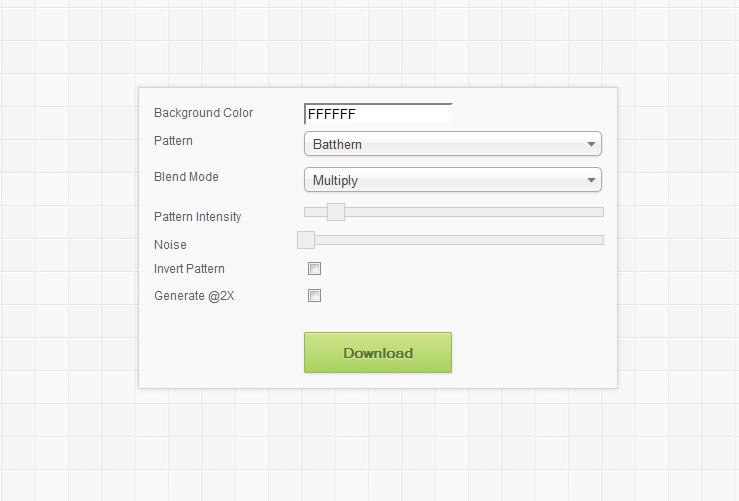Click the Background Color label

click(x=204, y=113)
